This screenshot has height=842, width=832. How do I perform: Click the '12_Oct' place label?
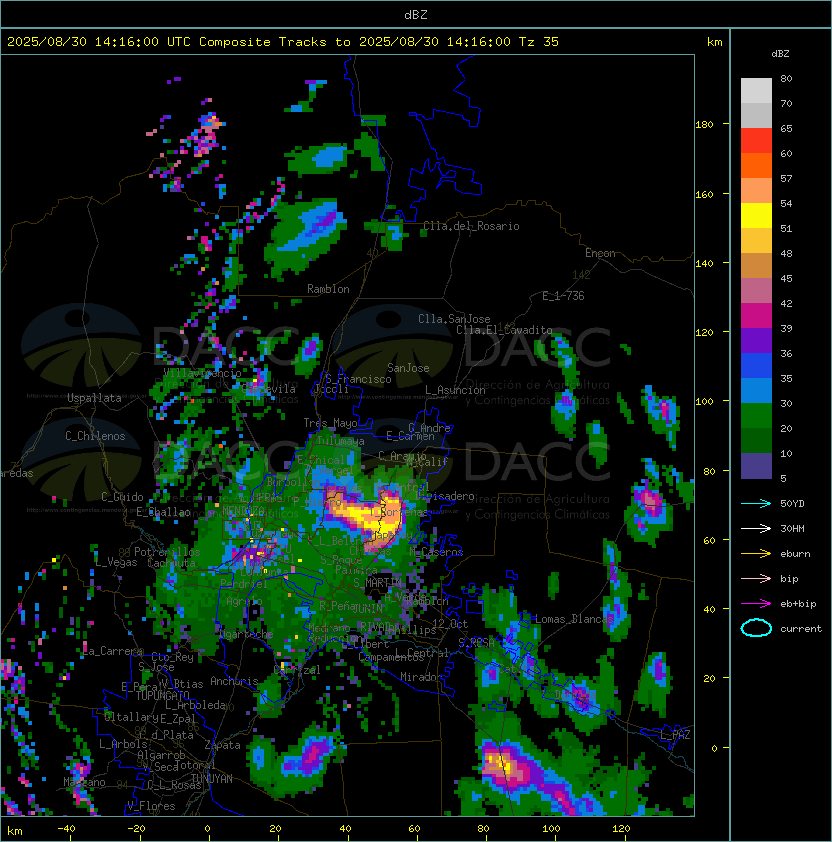point(450,624)
